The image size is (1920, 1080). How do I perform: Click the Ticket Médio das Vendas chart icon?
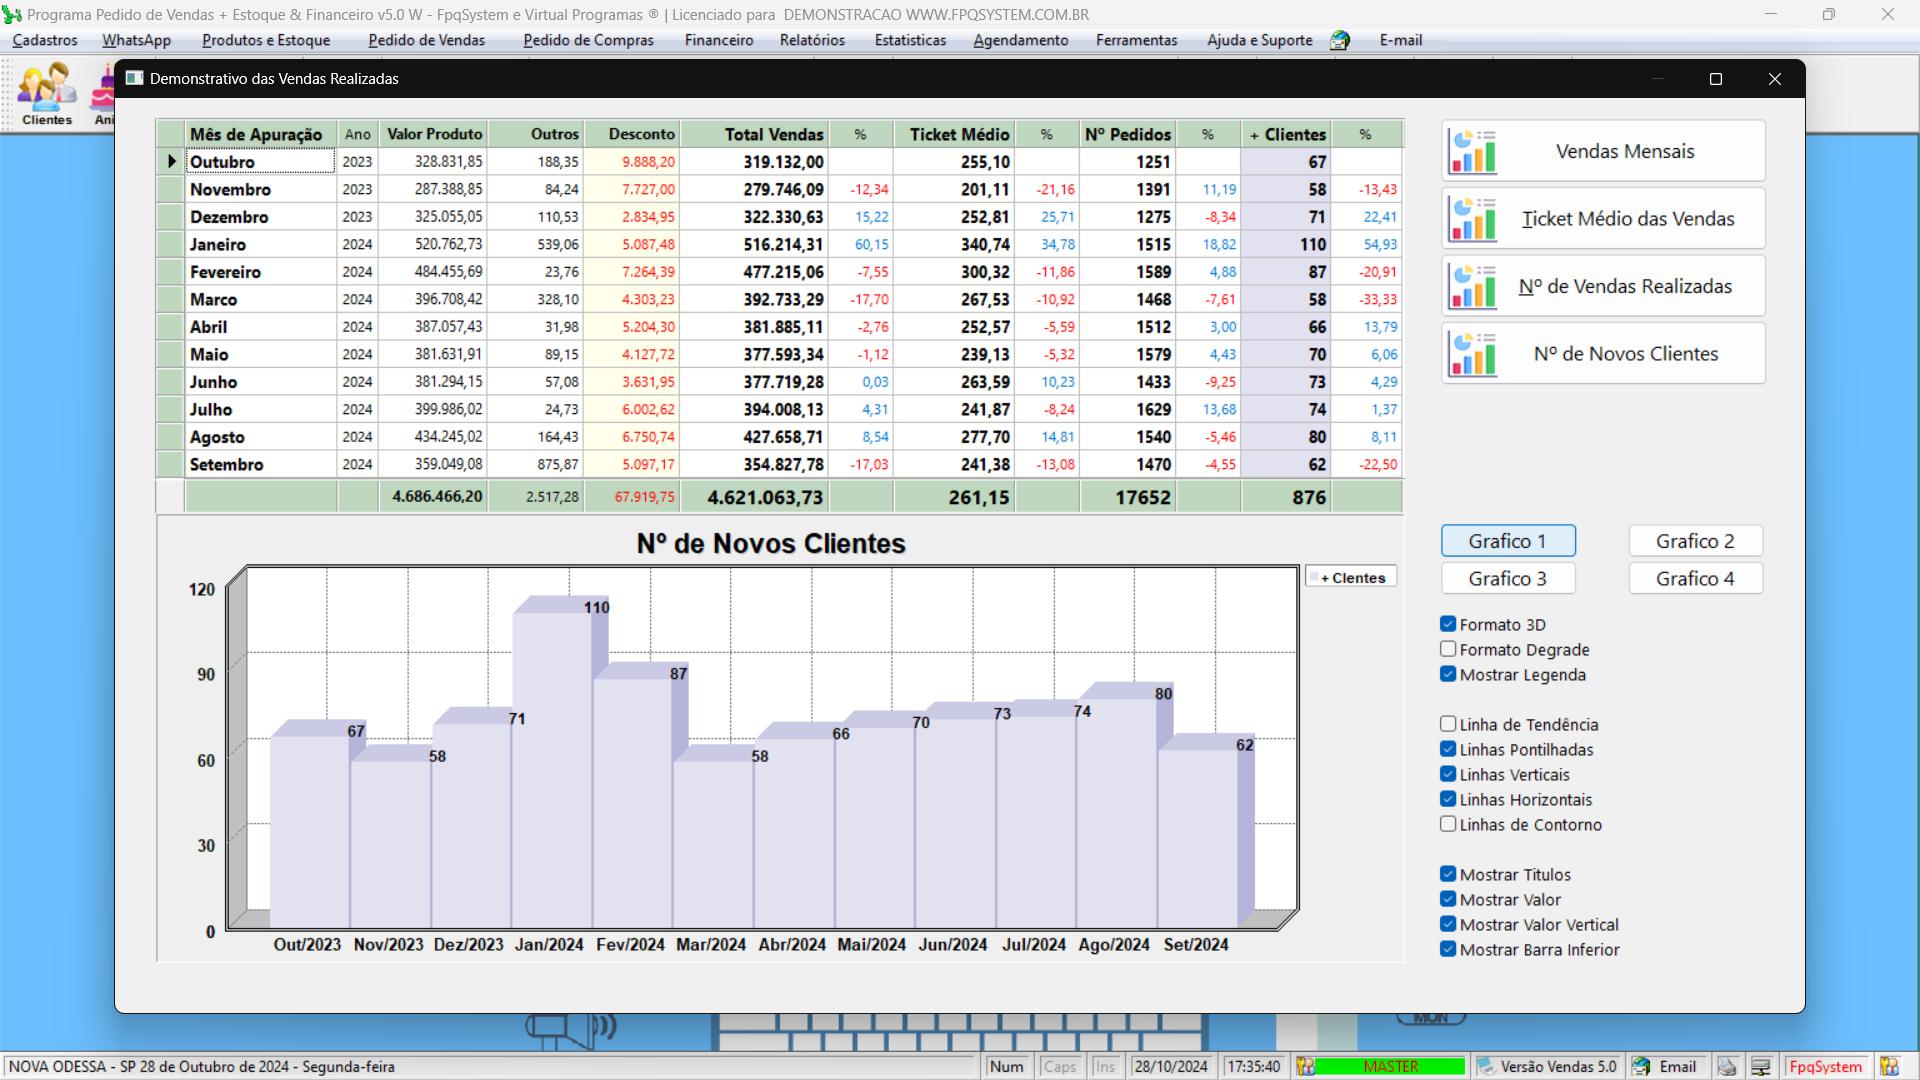pyautogui.click(x=1472, y=219)
